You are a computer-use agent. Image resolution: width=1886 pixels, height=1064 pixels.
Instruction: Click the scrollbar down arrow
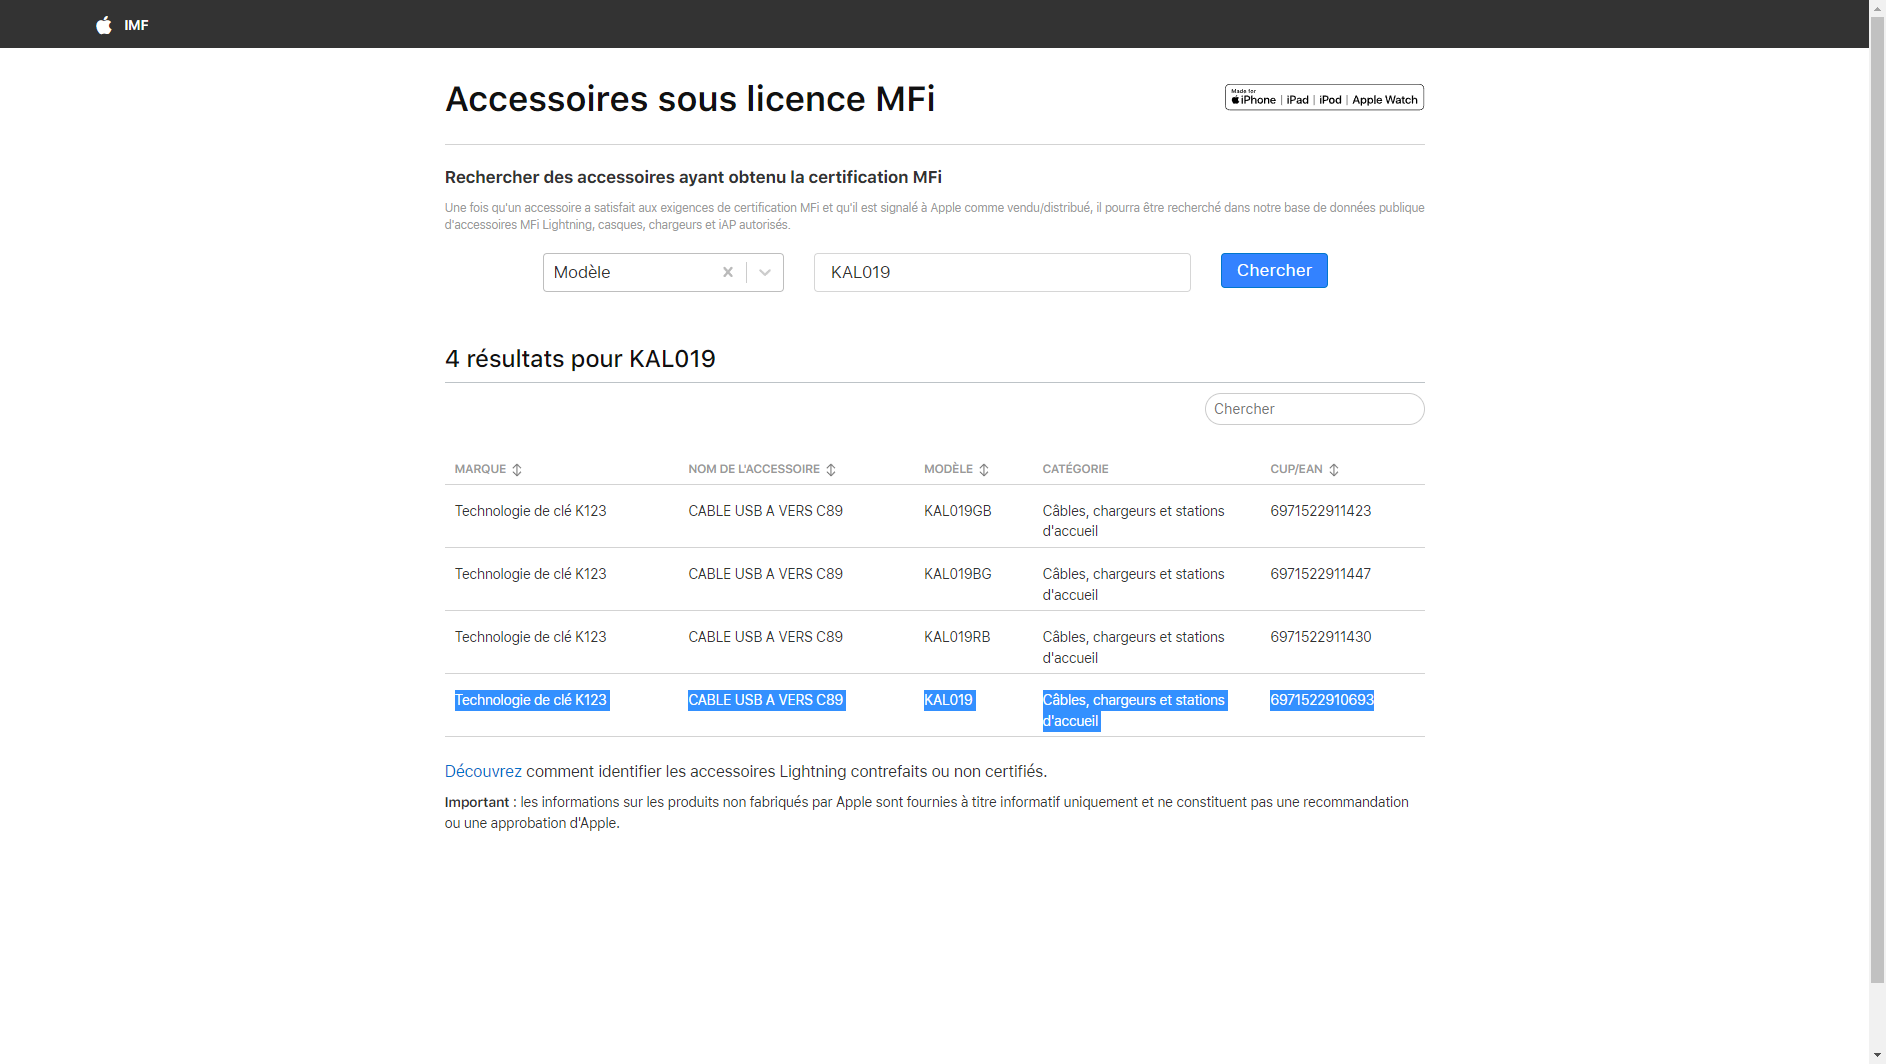click(1877, 1056)
